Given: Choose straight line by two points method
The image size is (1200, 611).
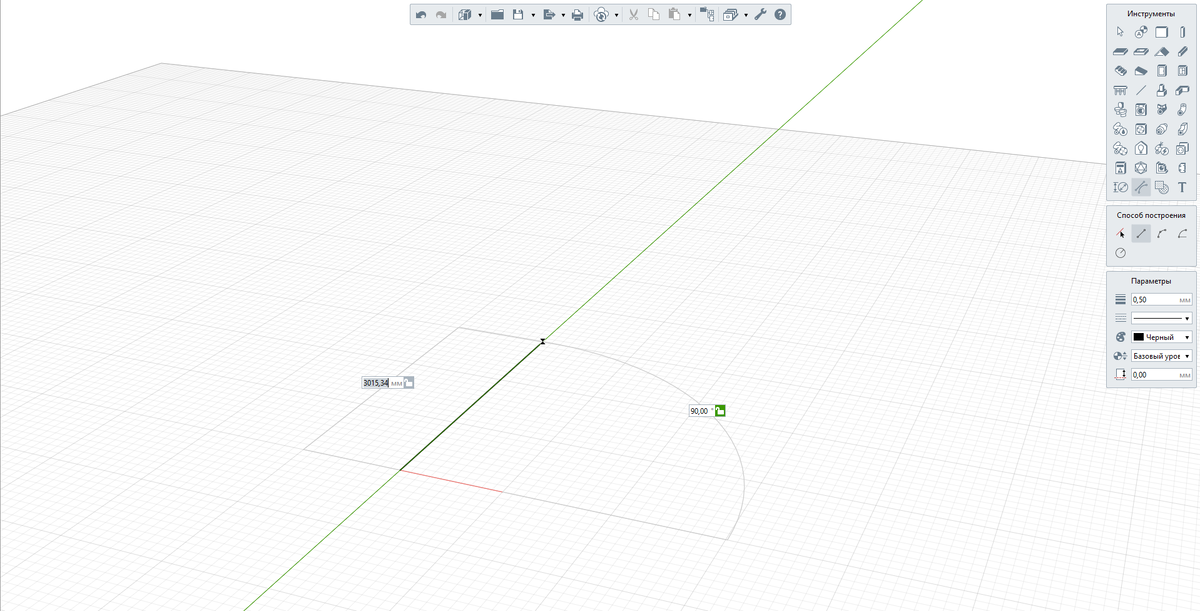Looking at the screenshot, I should pos(1141,234).
